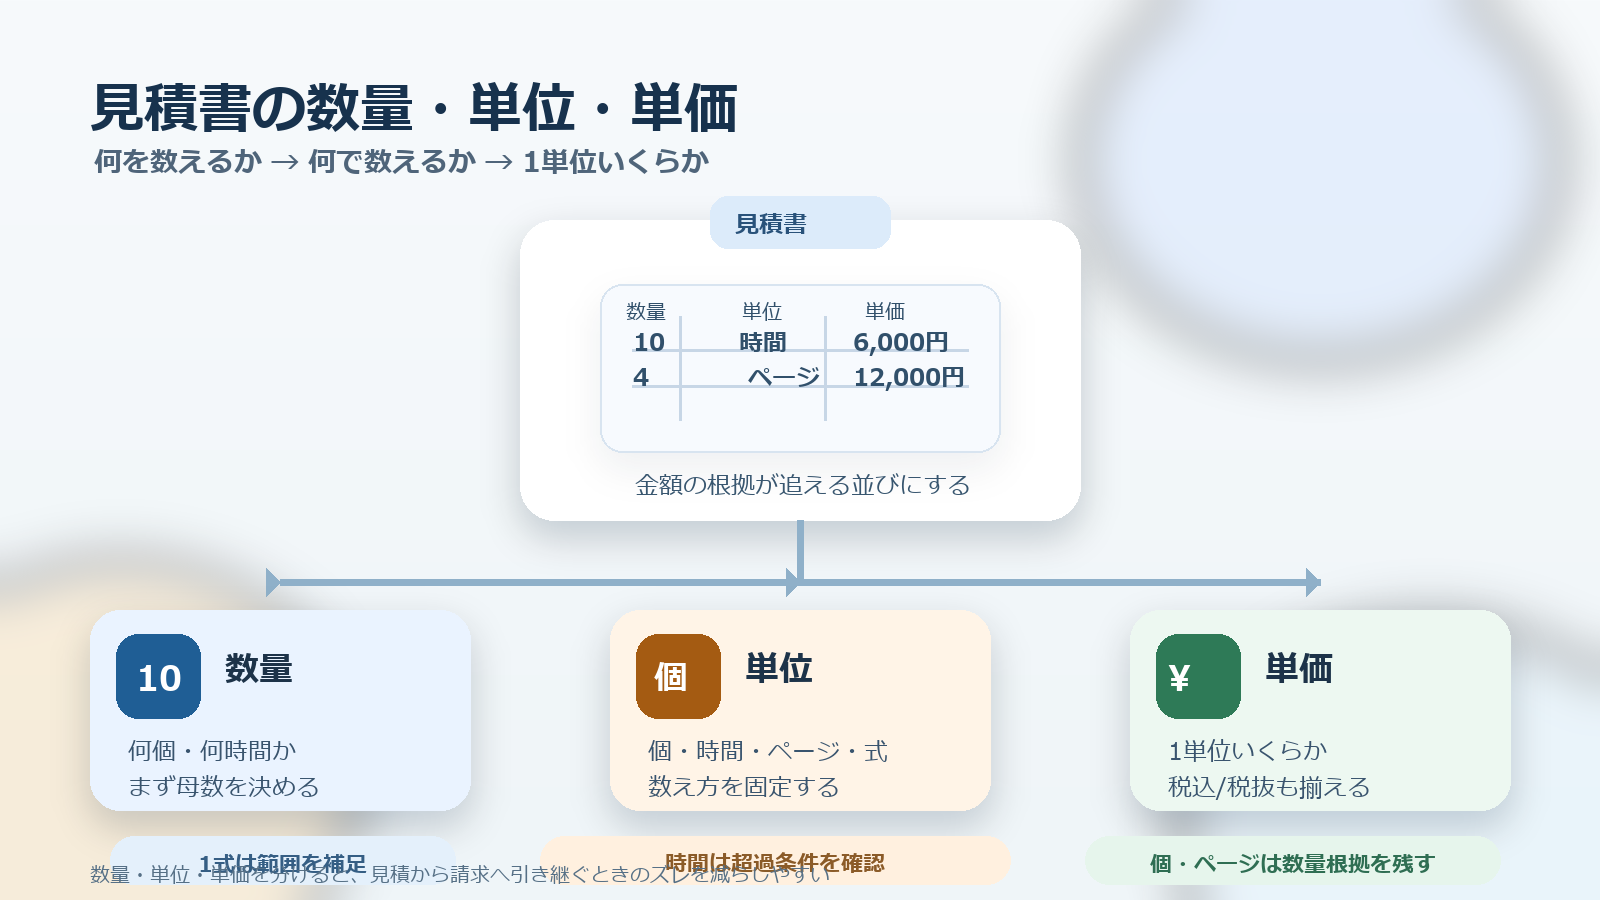Viewport: 1600px width, 900px height.
Task: Click the 6,000円 price cell
Action: coord(901,342)
